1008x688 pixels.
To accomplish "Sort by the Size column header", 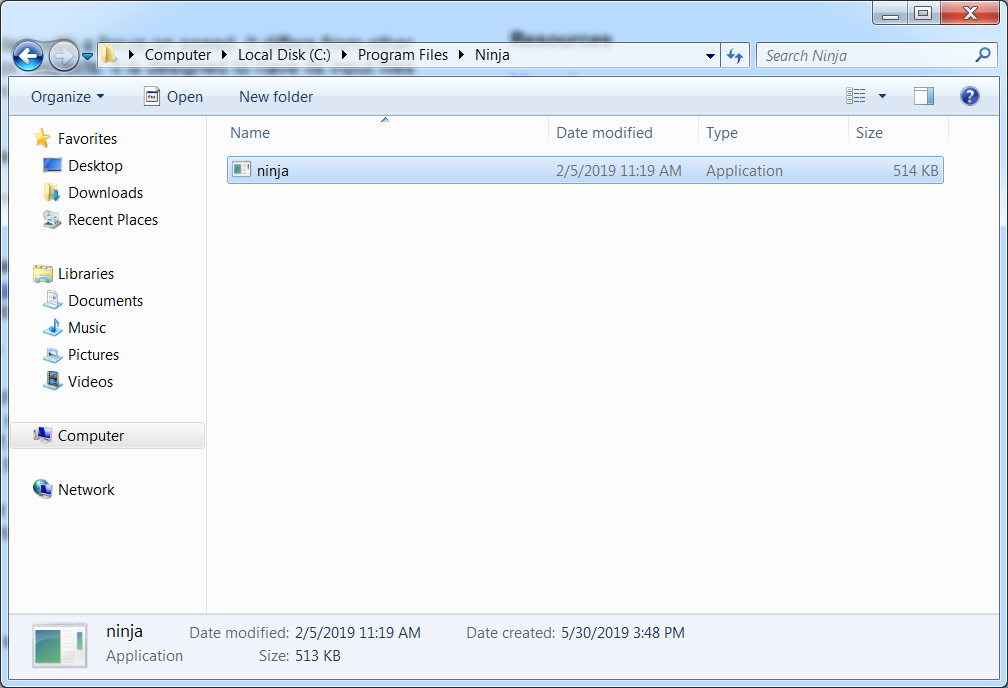I will pos(869,133).
